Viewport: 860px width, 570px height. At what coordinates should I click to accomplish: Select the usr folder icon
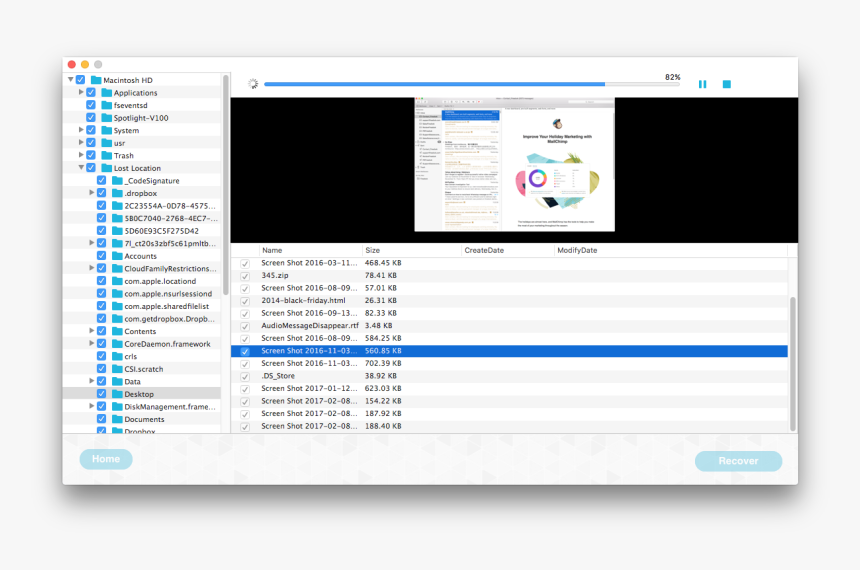pyautogui.click(x=107, y=143)
